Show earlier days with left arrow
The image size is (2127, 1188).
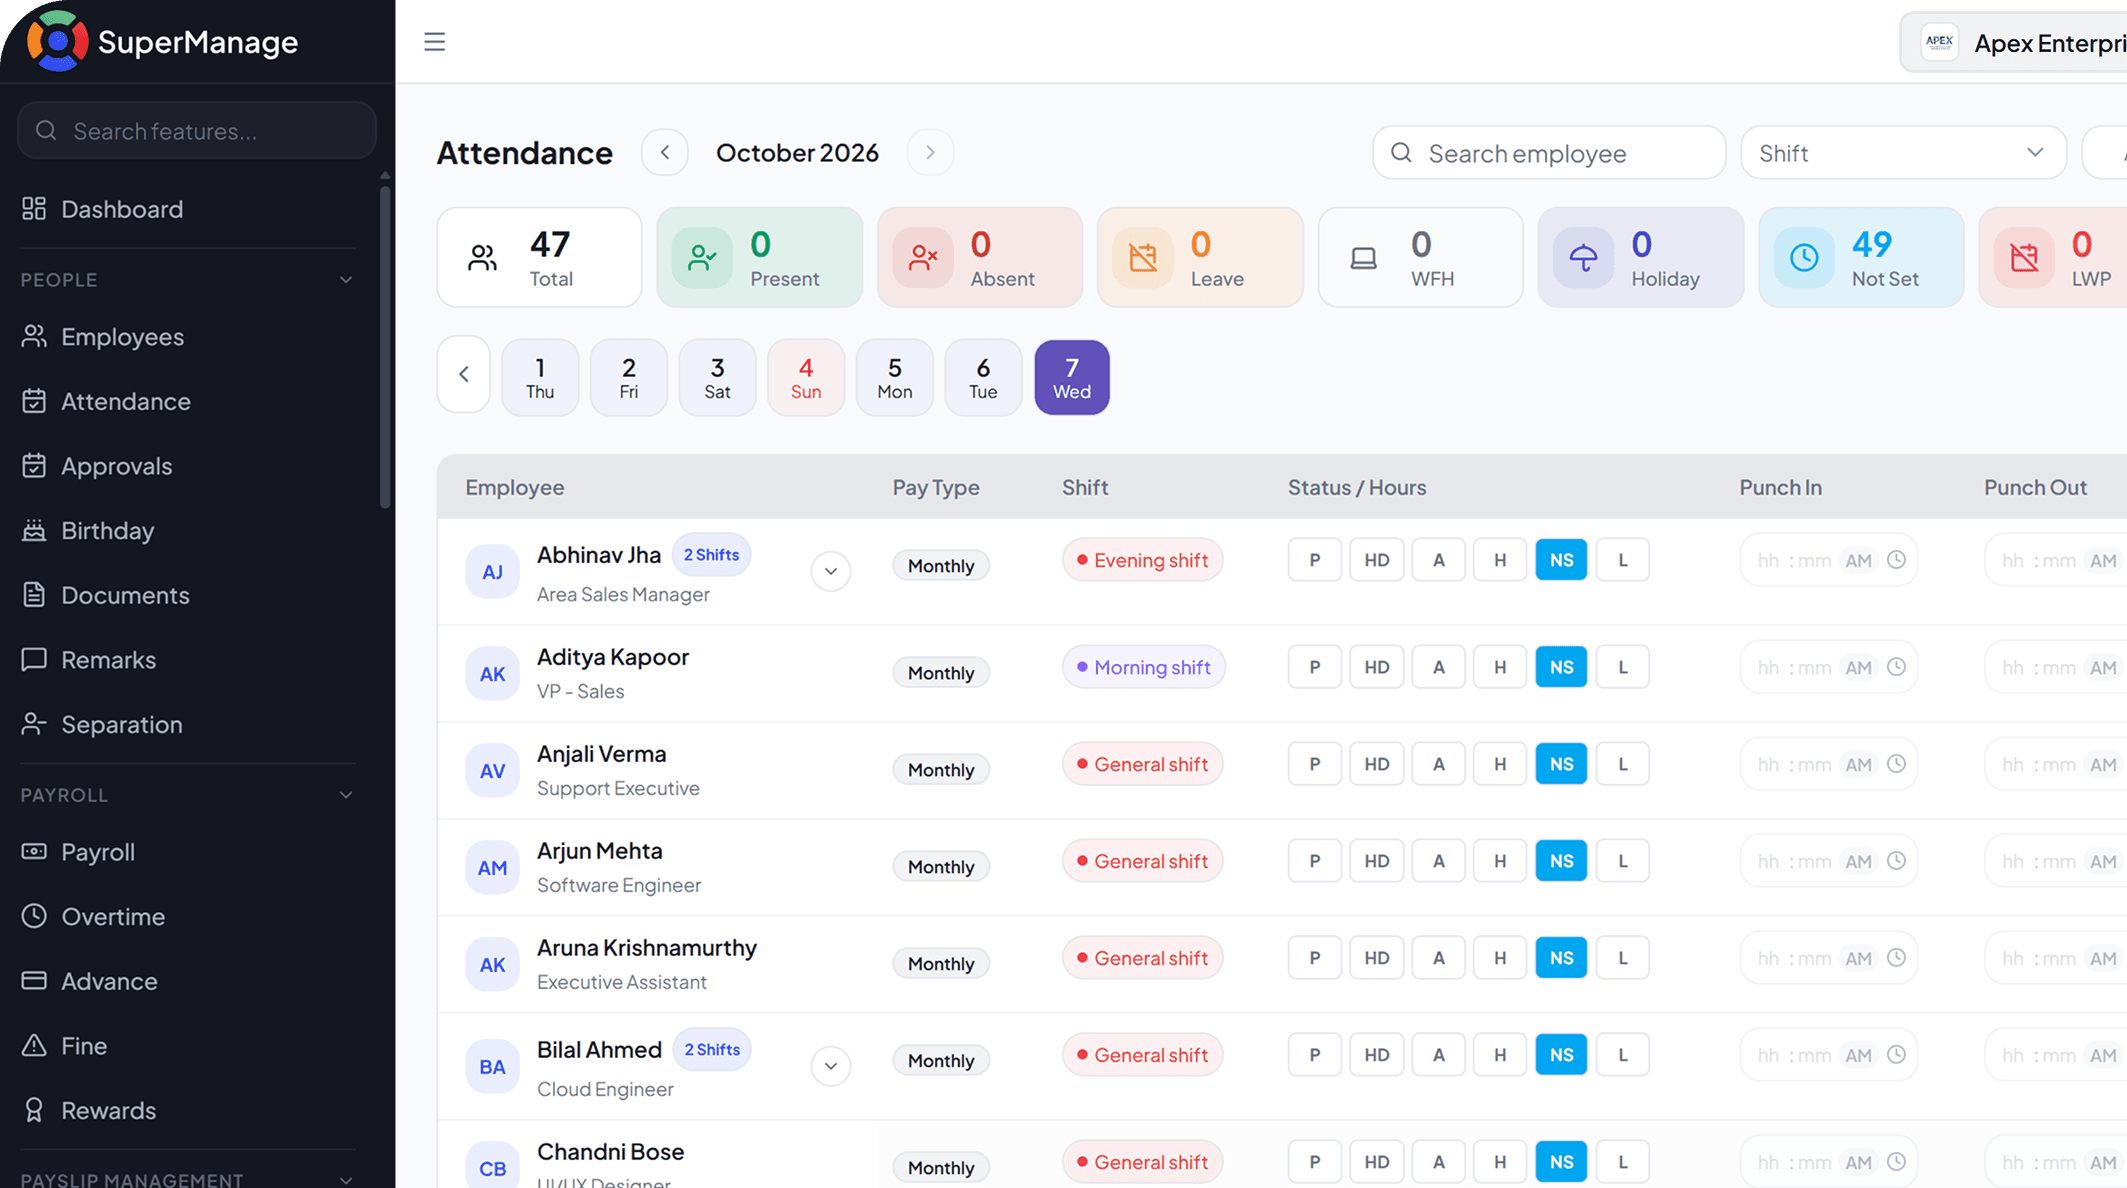(x=464, y=375)
